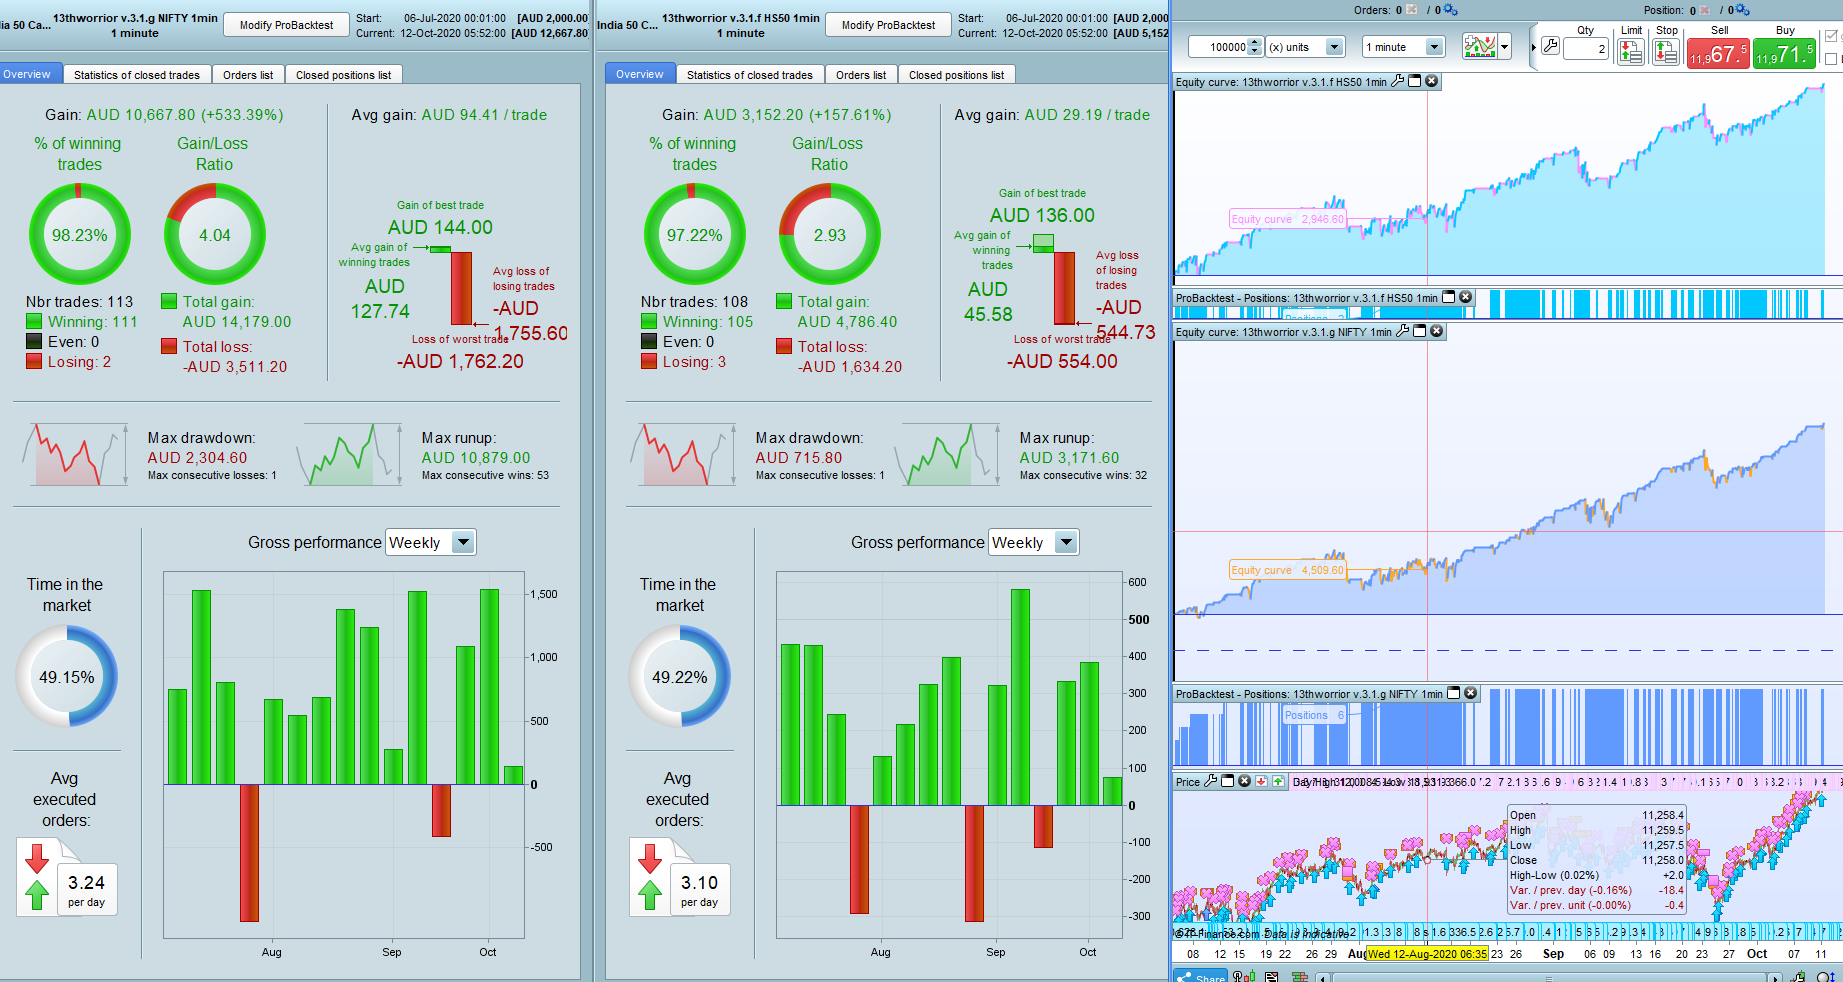Collapse the trading panel side arrow
This screenshot has width=1843, height=982.
(x=1533, y=47)
